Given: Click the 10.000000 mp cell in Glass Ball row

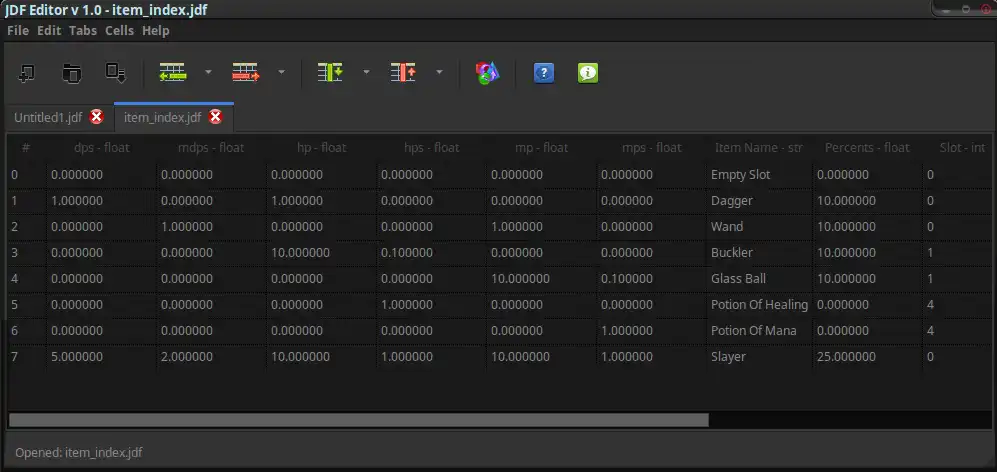Looking at the screenshot, I should tap(542, 279).
